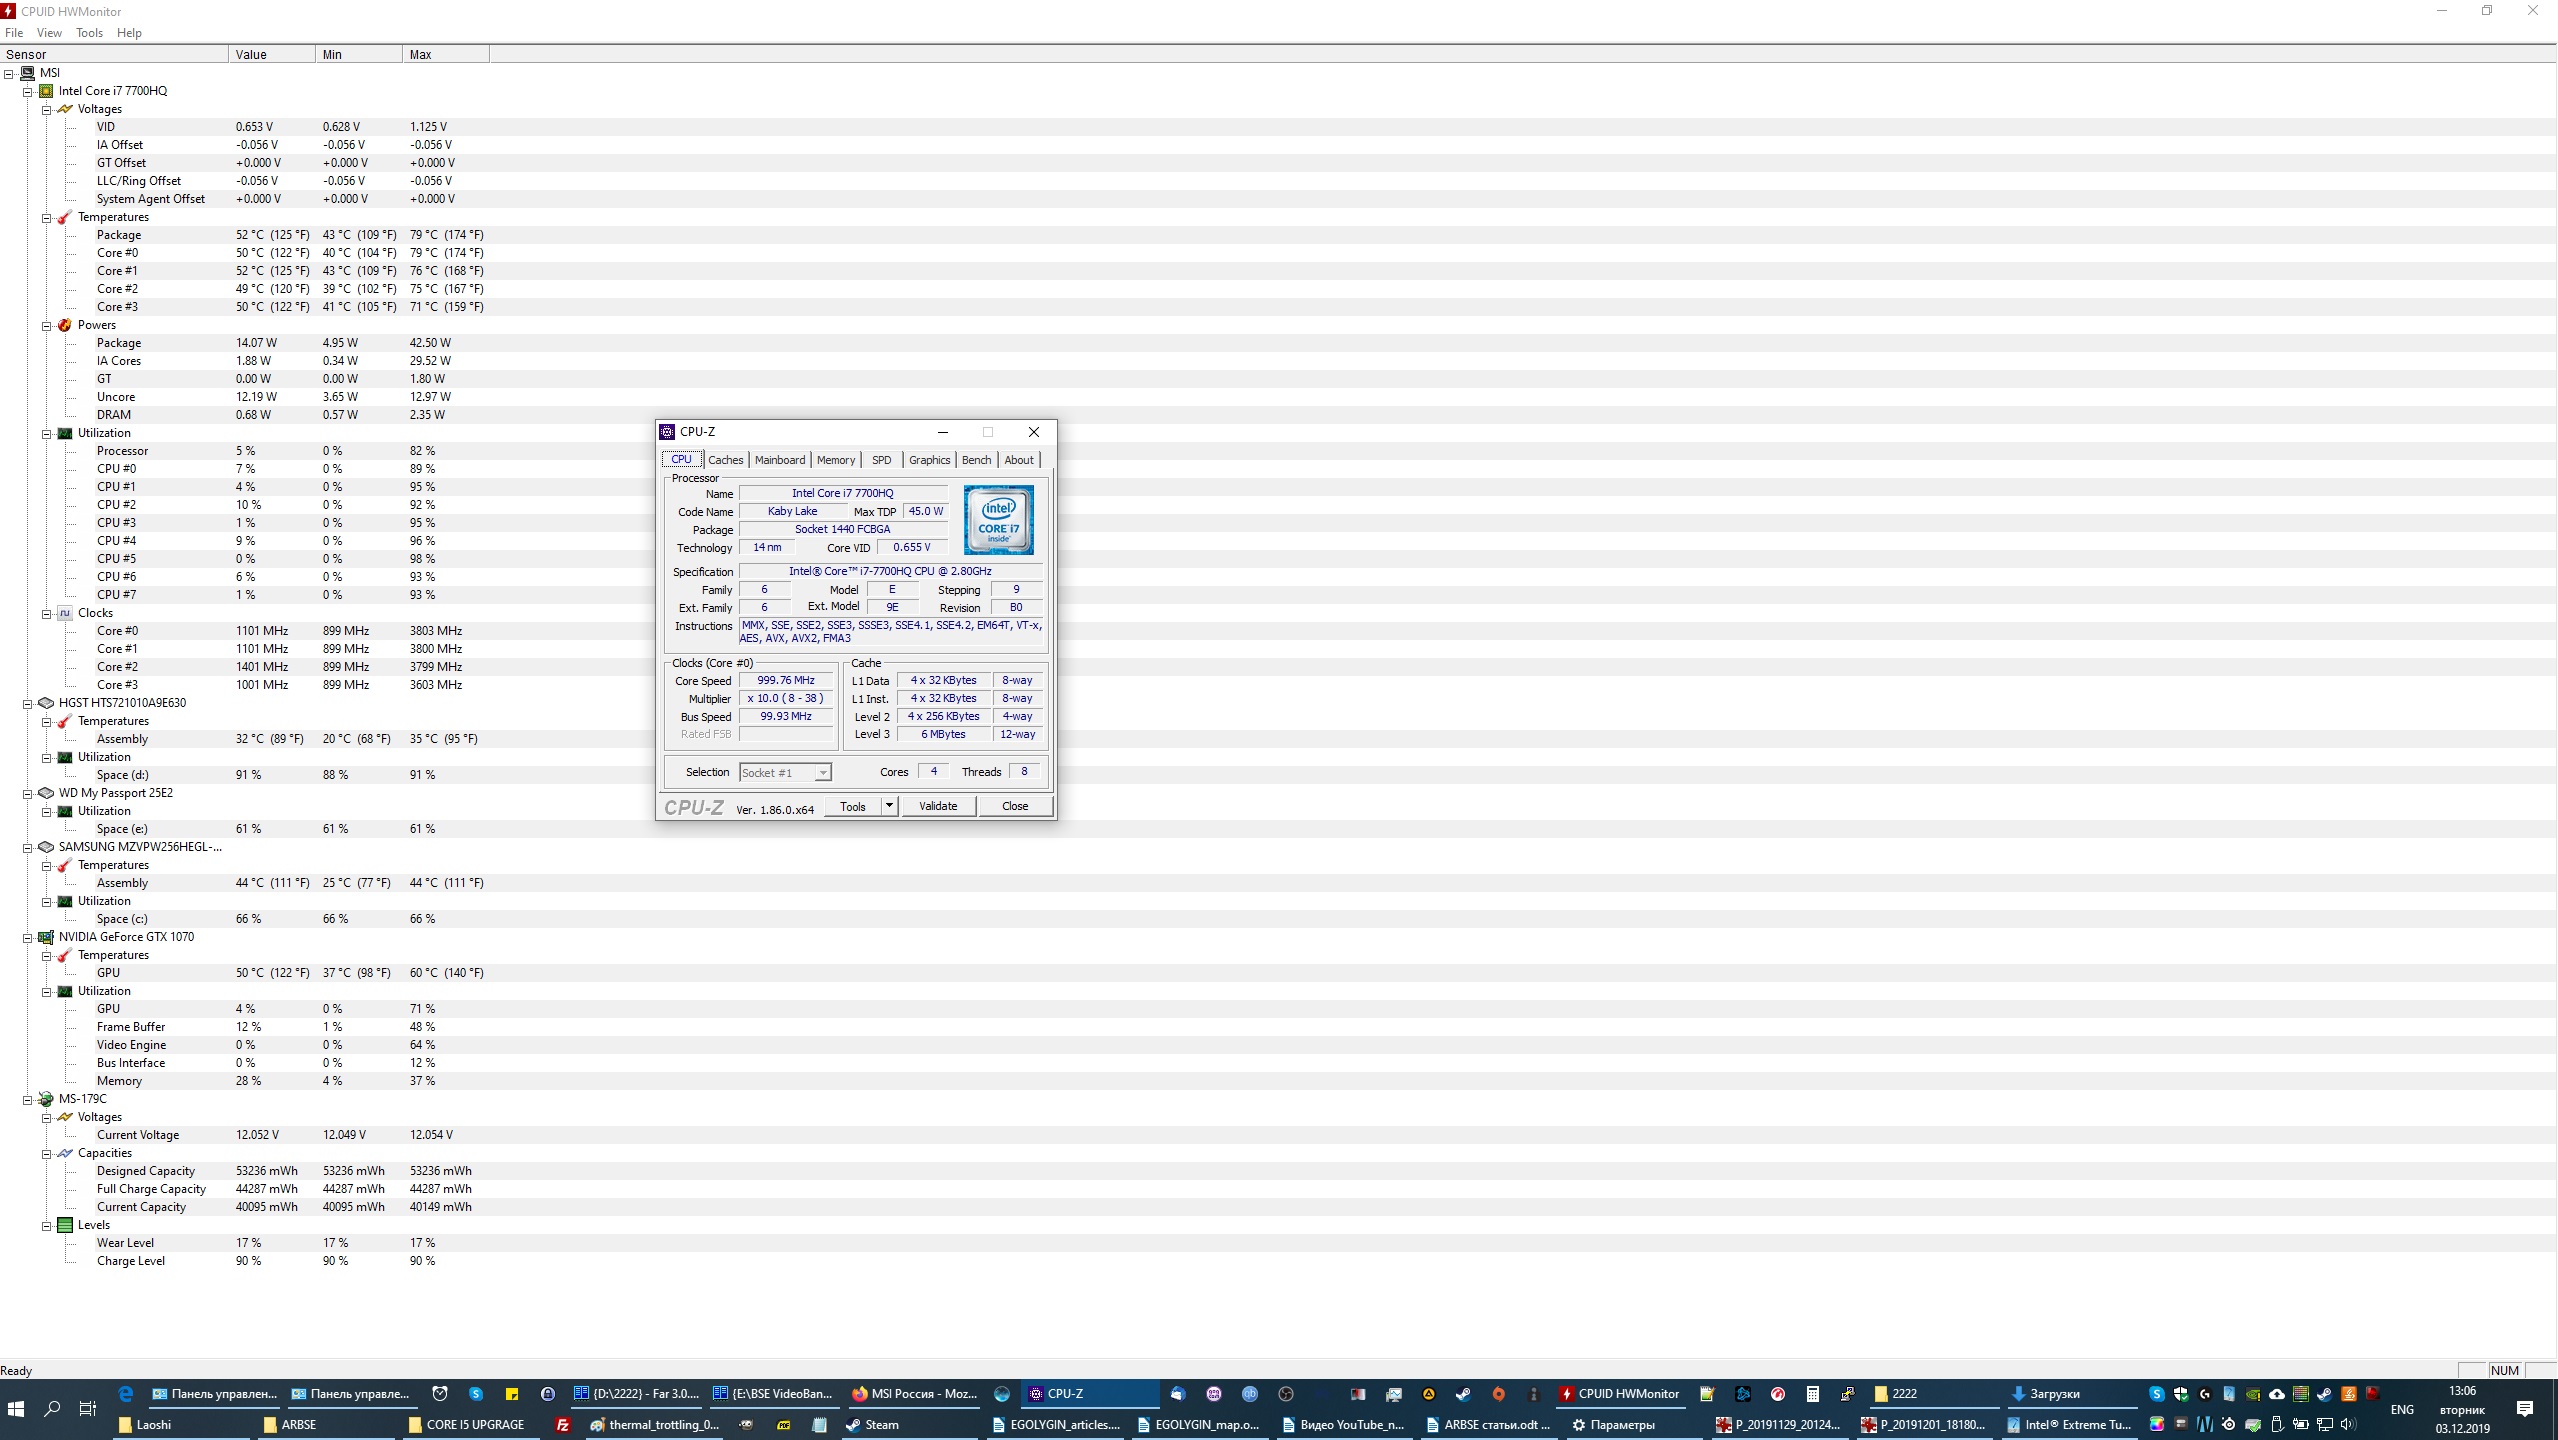The width and height of the screenshot is (2558, 1440).
Task: Click the green Levels icon
Action: click(65, 1225)
